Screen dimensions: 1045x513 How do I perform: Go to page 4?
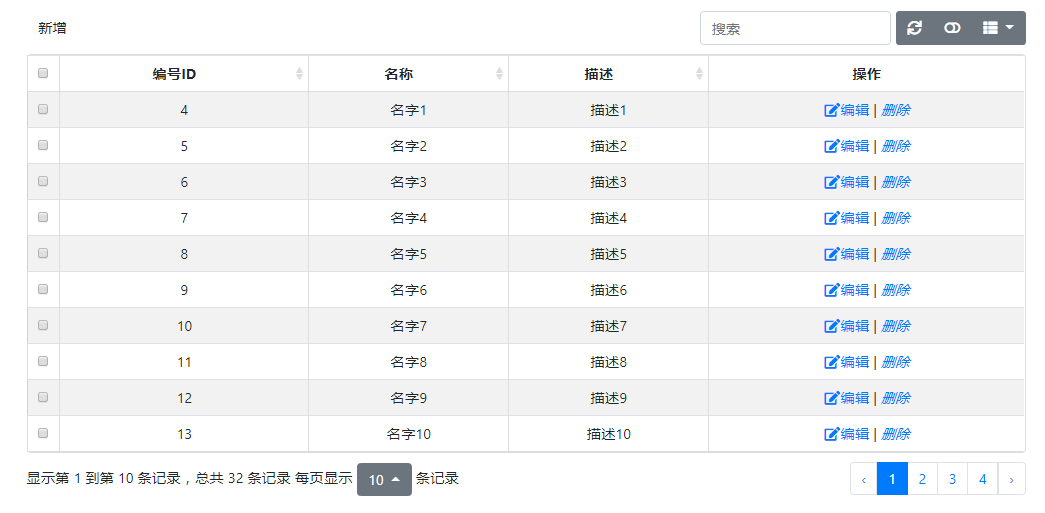click(x=982, y=479)
